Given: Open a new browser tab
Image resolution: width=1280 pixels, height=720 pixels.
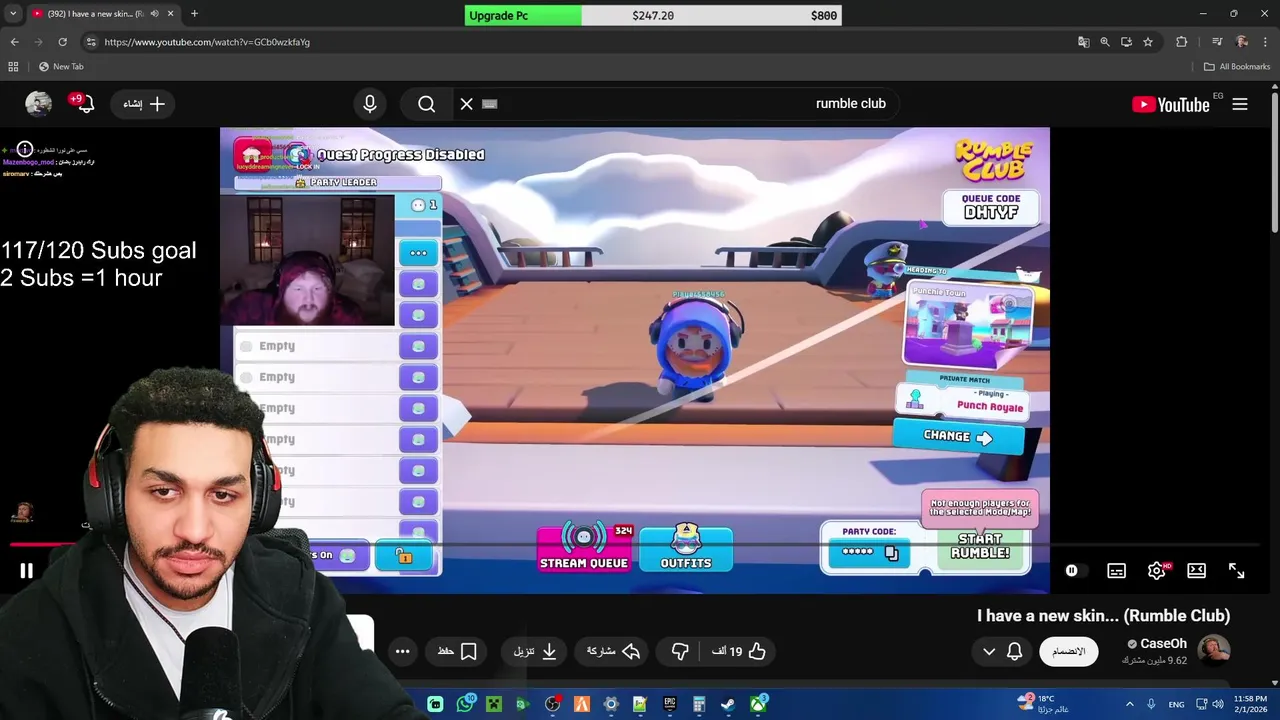Looking at the screenshot, I should (194, 14).
